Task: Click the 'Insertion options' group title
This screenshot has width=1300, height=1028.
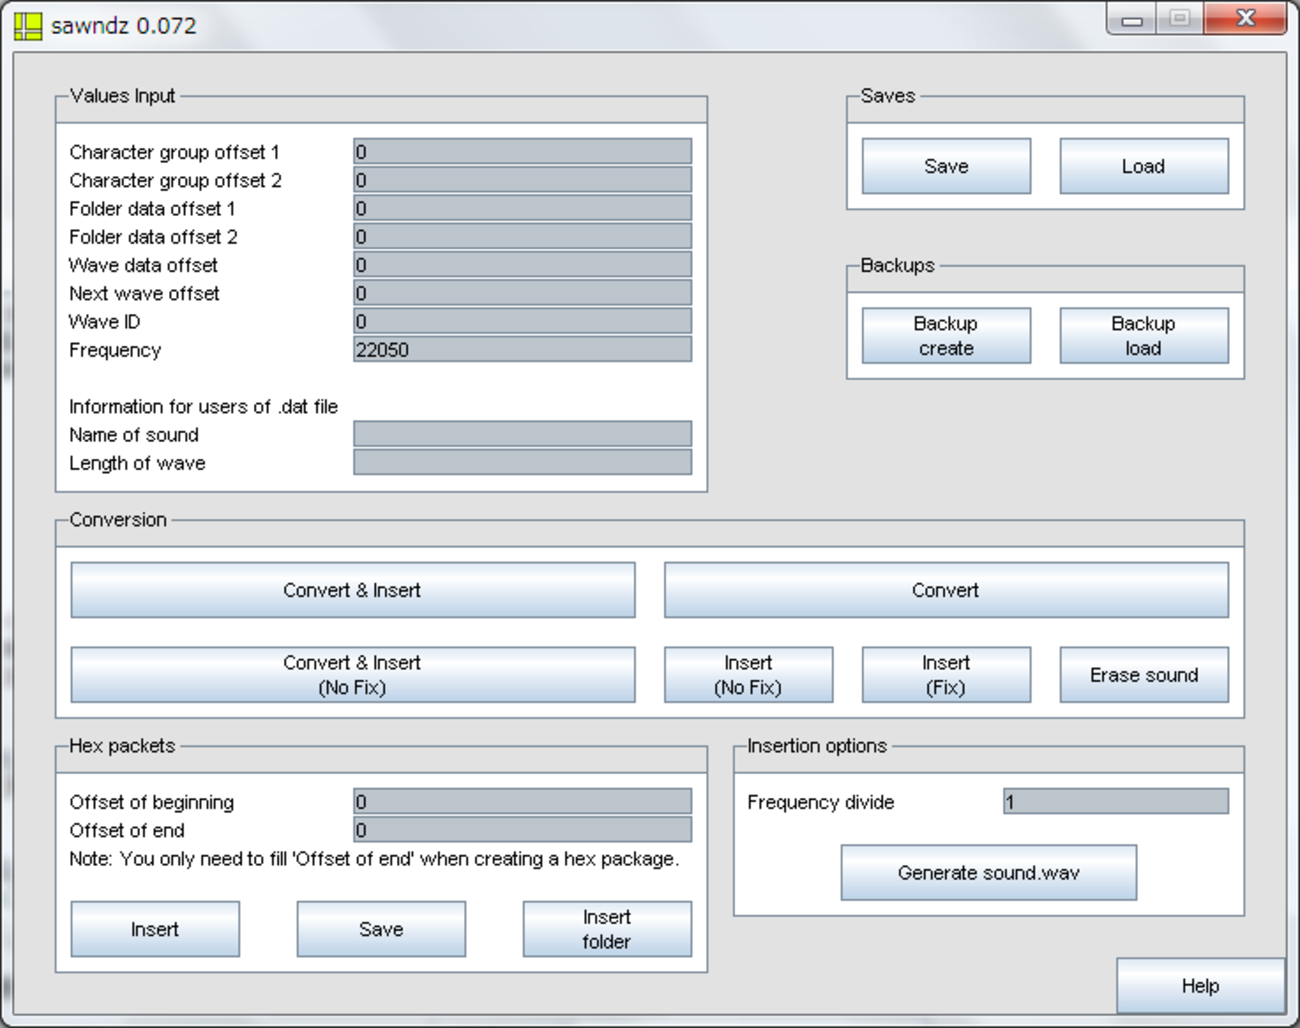Action: pos(817,746)
